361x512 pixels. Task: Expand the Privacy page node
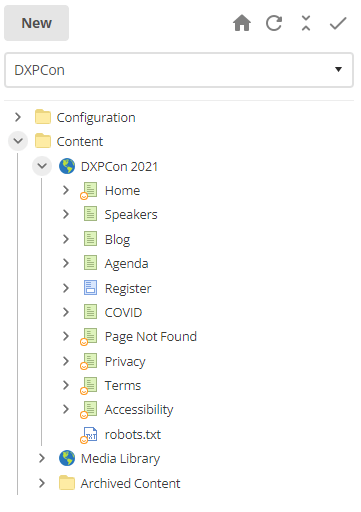click(66, 361)
